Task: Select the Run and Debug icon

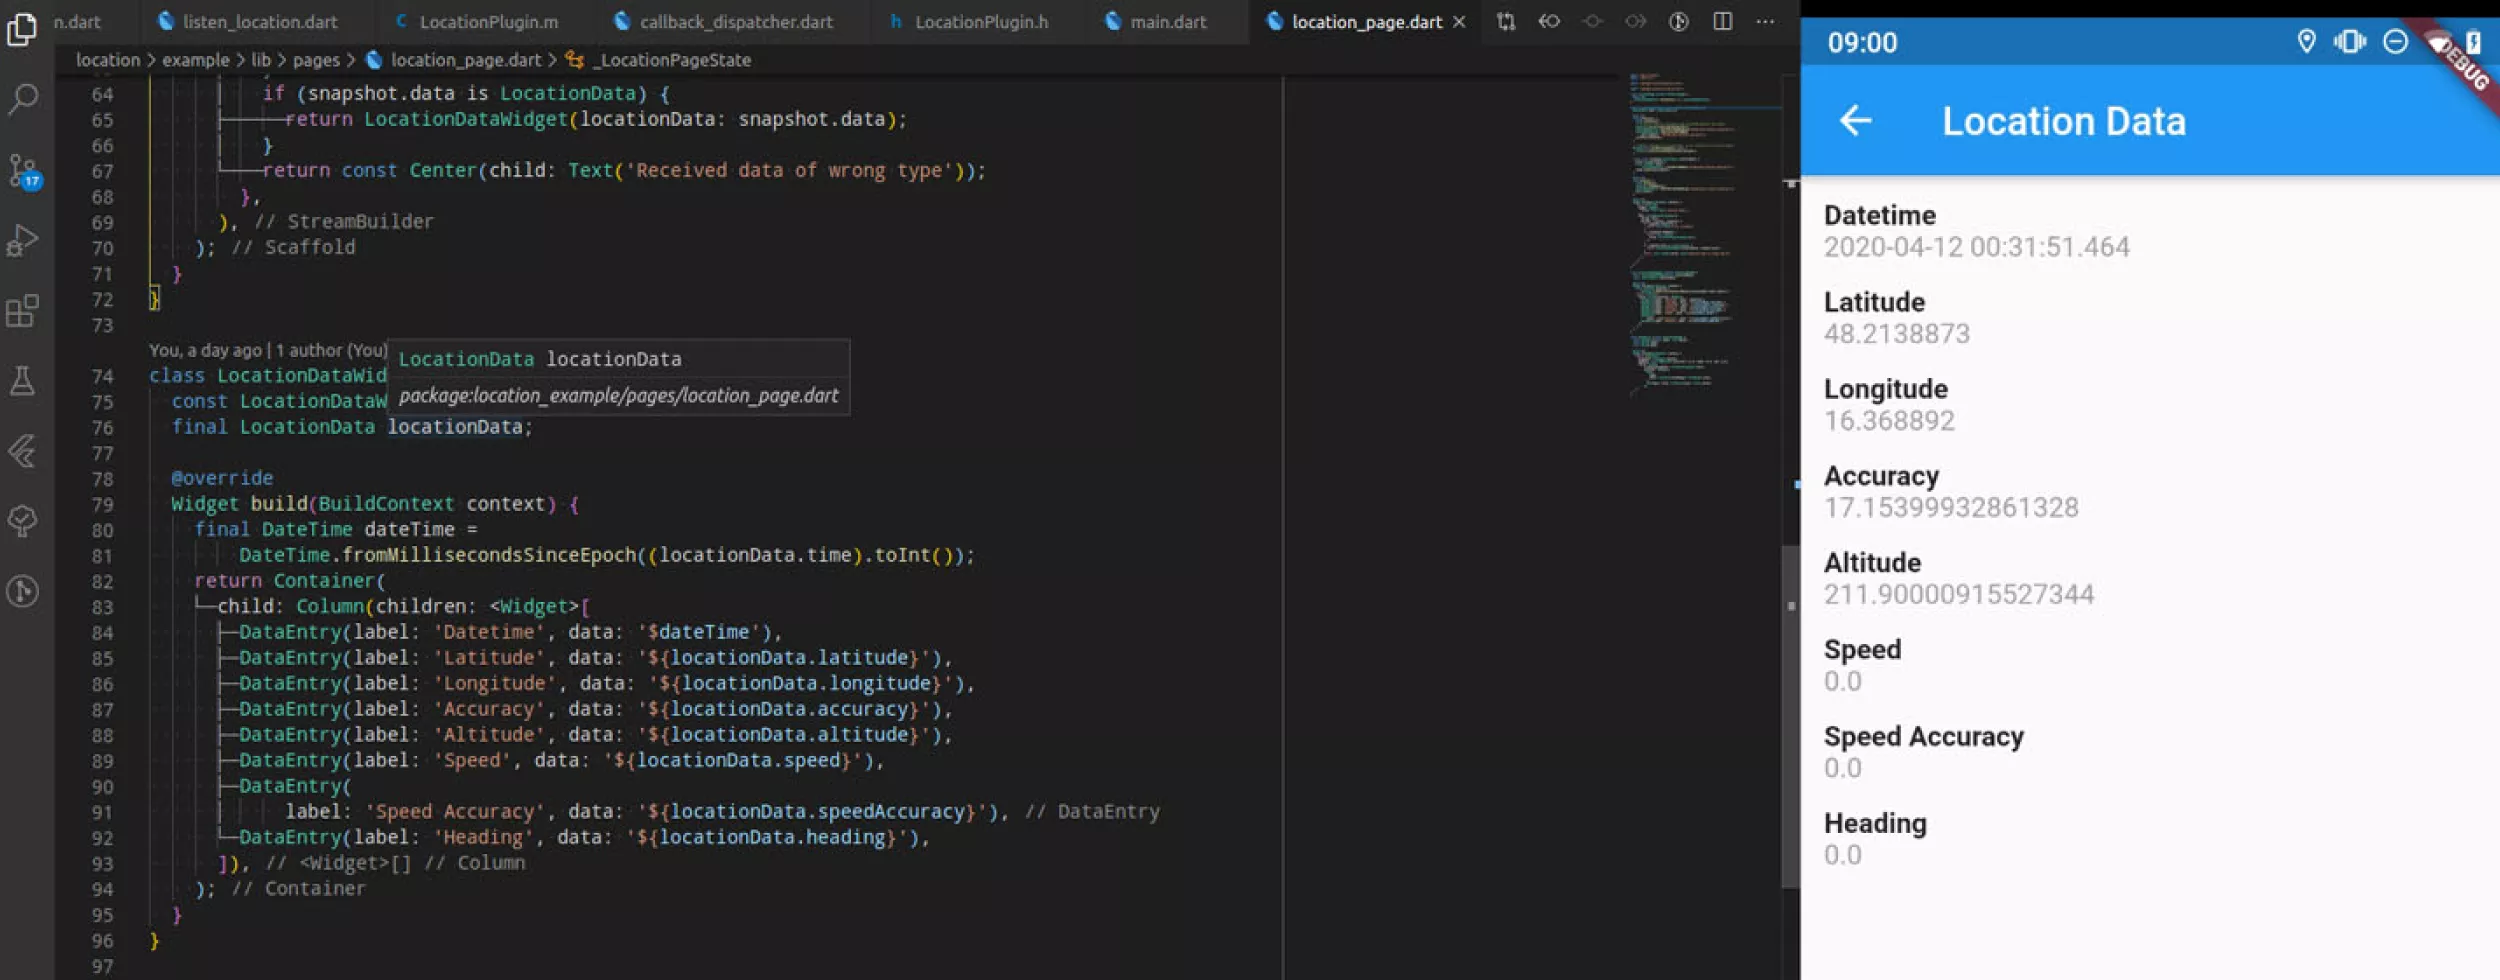Action: pyautogui.click(x=22, y=240)
